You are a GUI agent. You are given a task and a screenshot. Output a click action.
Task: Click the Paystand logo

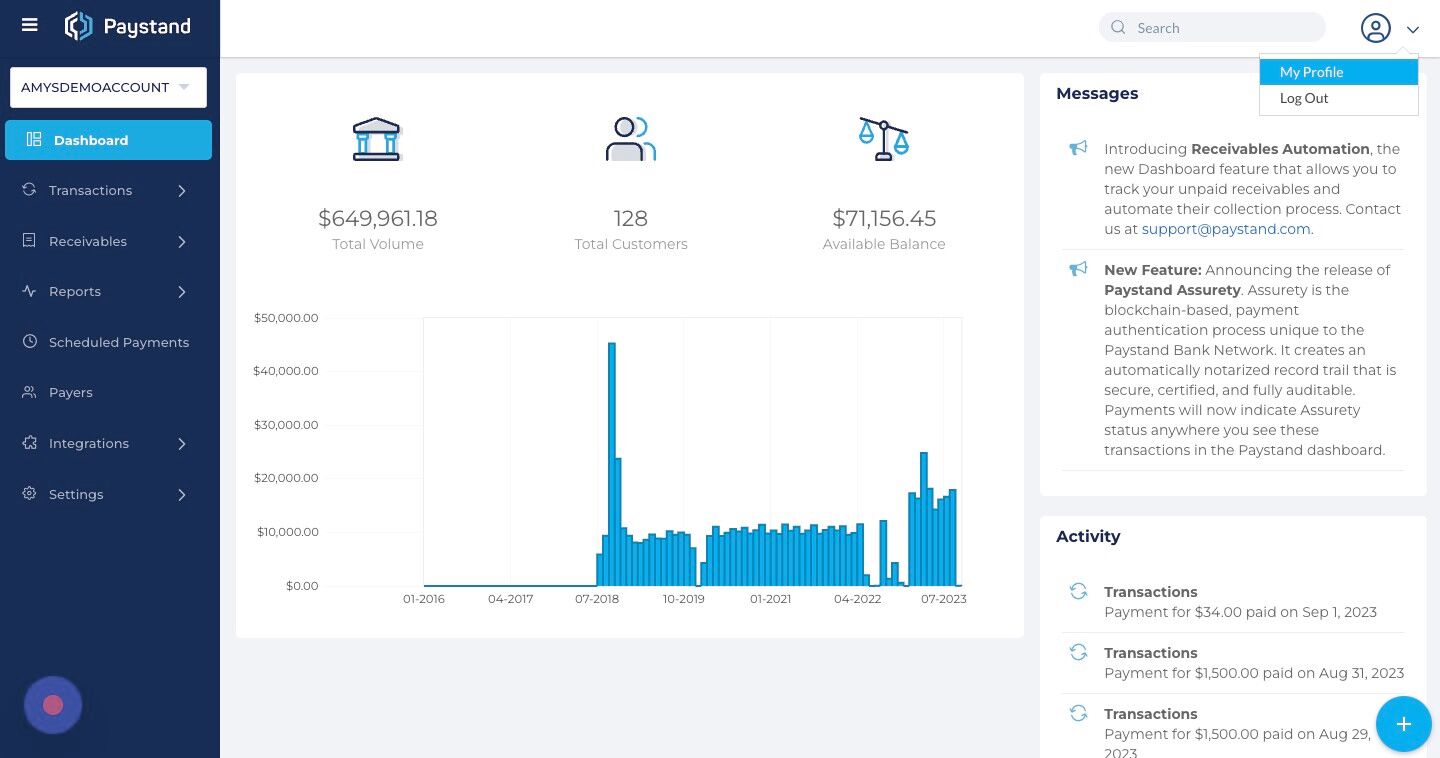tap(127, 27)
